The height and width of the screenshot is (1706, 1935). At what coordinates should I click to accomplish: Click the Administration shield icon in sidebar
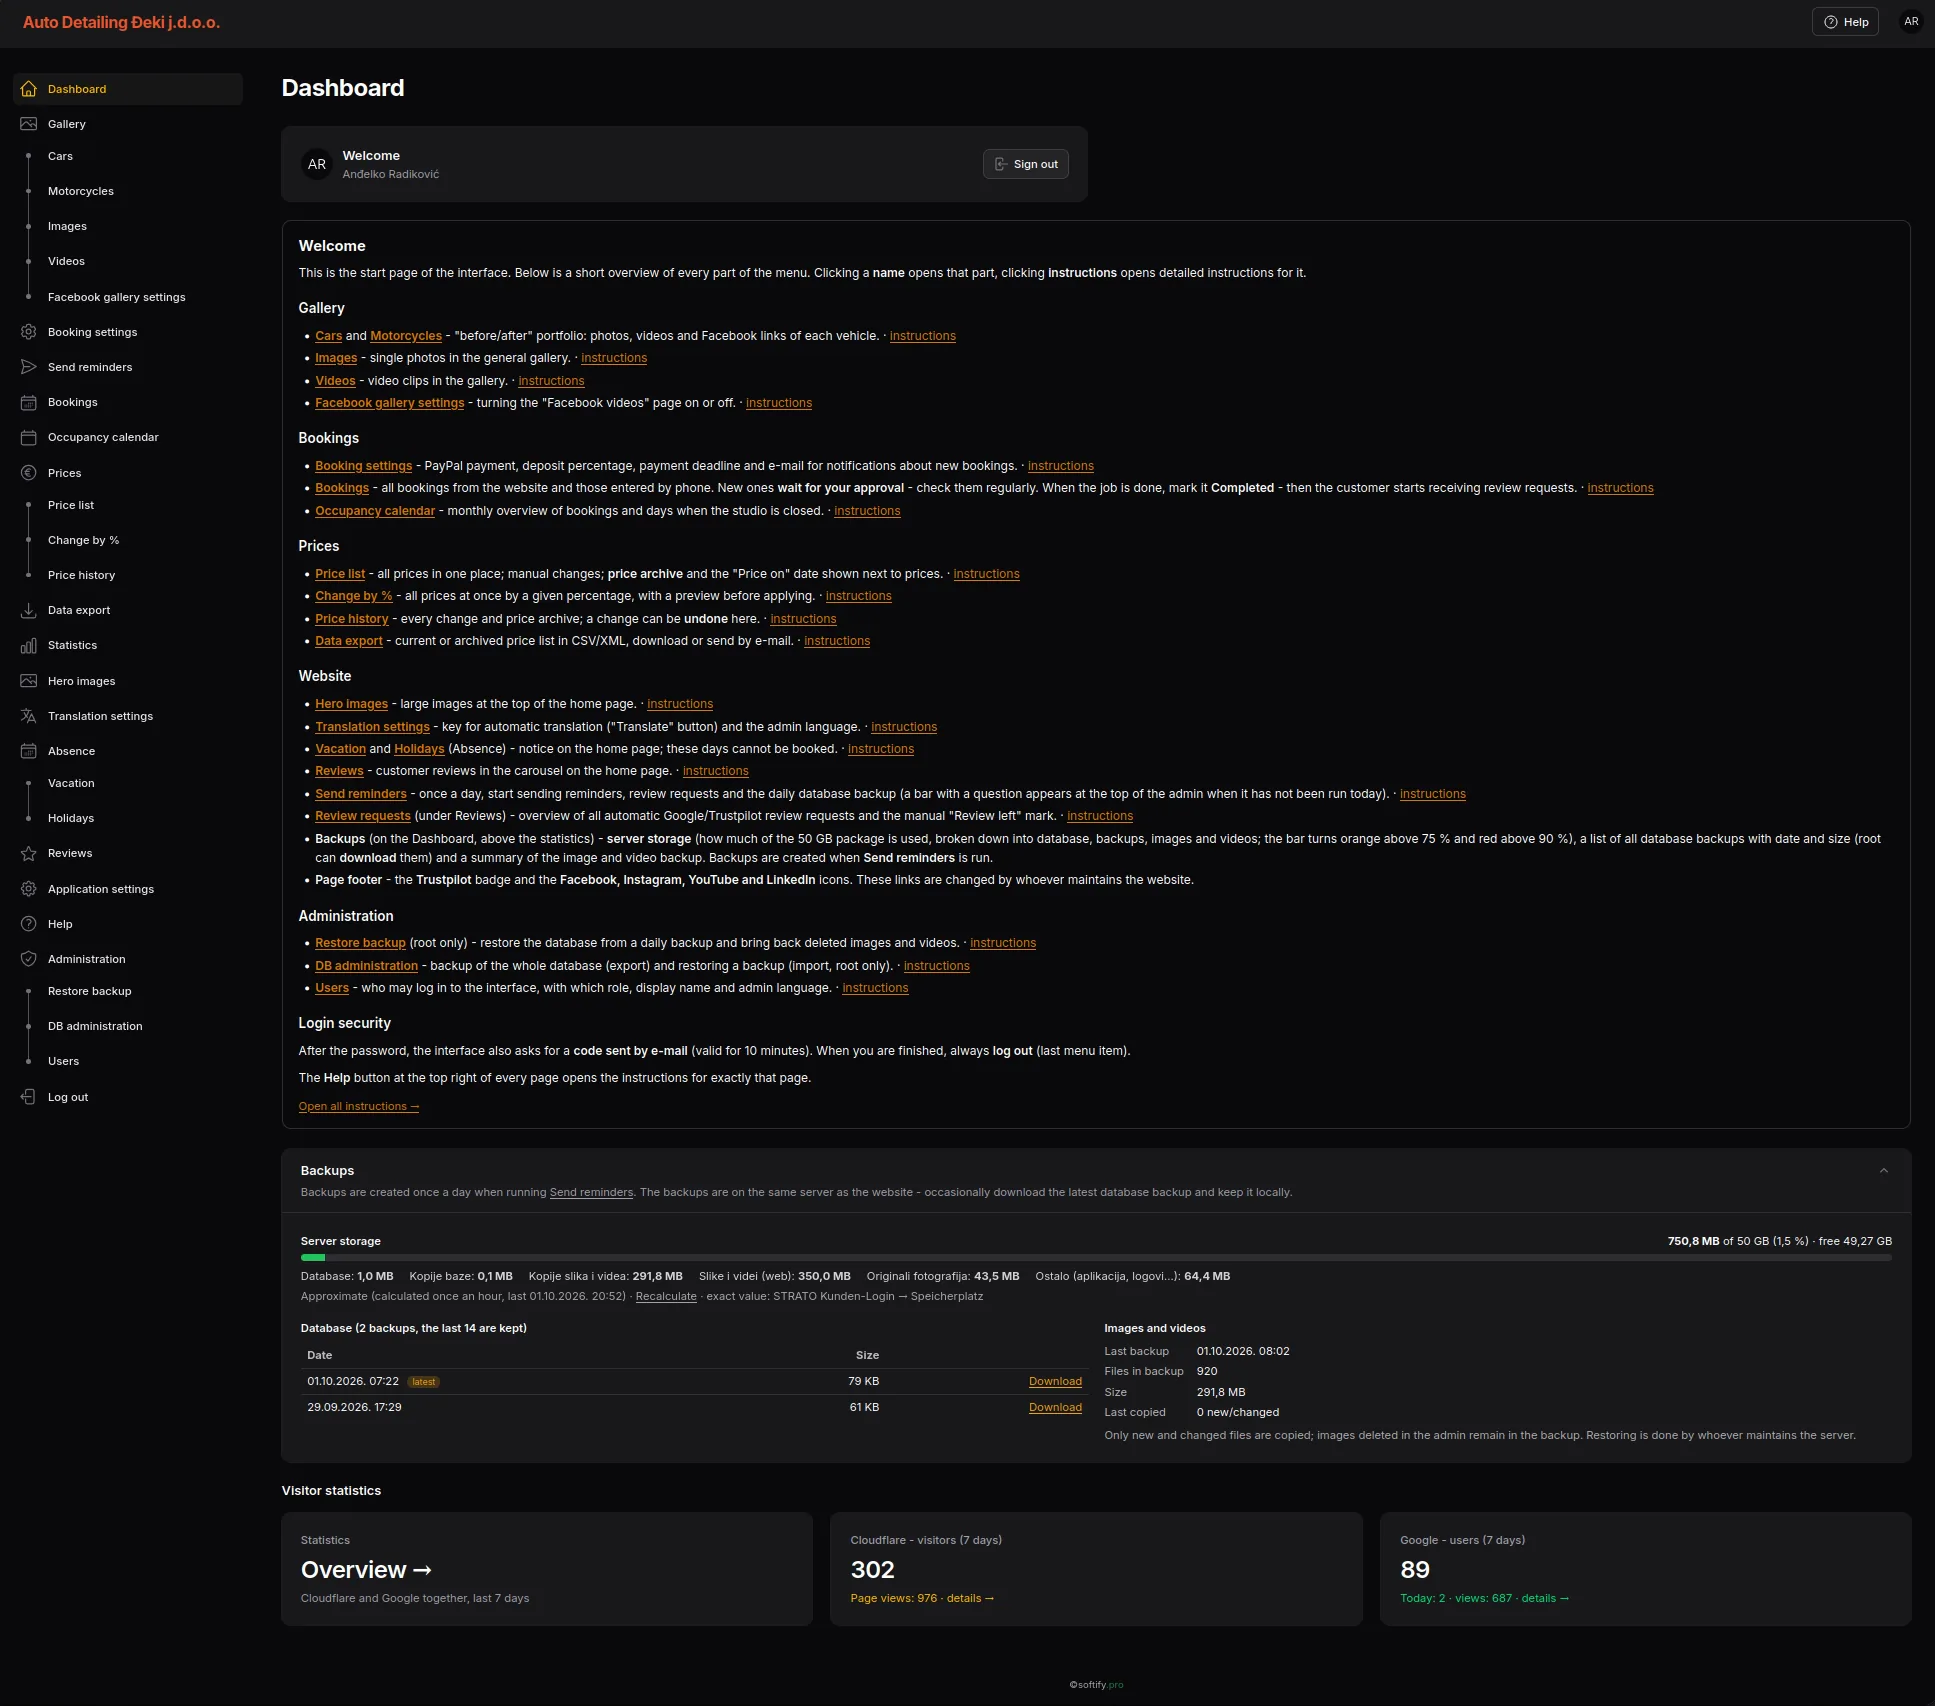[29, 959]
